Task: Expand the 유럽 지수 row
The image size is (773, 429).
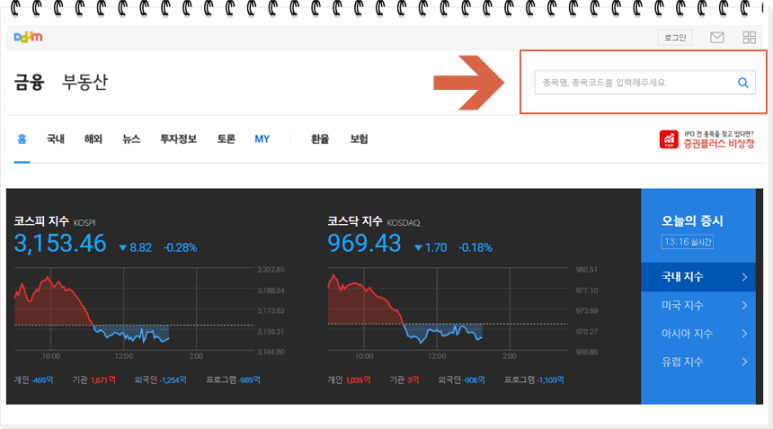Action: 704,361
